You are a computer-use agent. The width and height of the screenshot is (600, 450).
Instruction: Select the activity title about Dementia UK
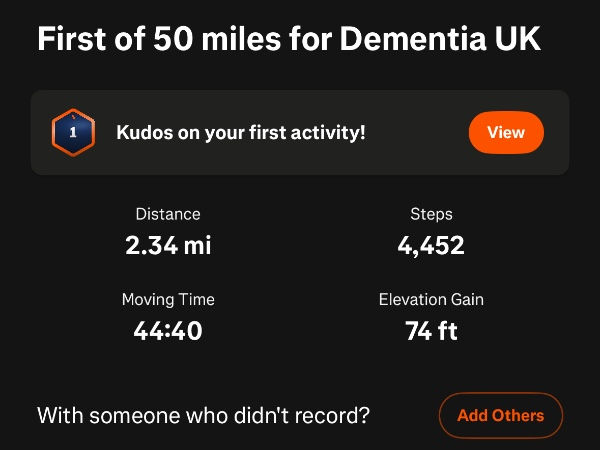[x=290, y=40]
